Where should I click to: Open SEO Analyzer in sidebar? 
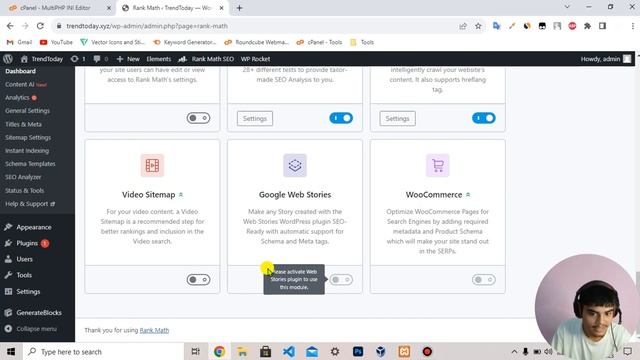pos(23,177)
